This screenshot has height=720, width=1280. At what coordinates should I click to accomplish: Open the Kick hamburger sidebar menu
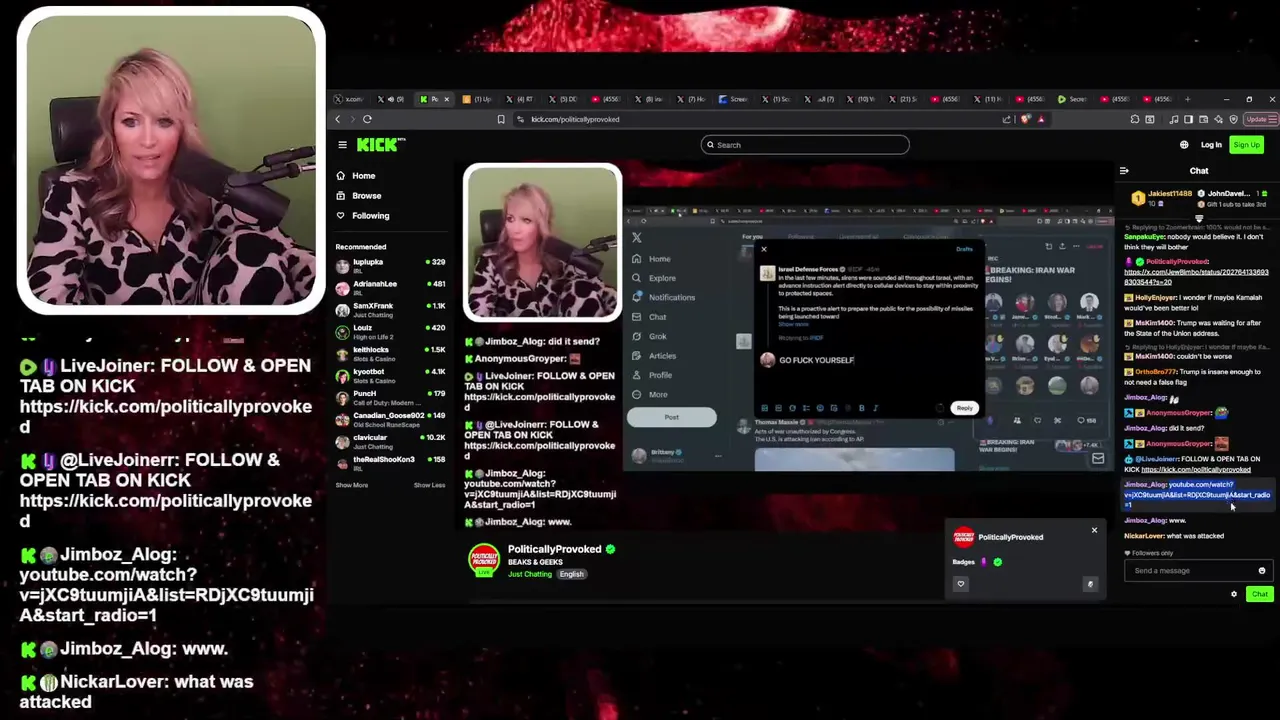(342, 145)
